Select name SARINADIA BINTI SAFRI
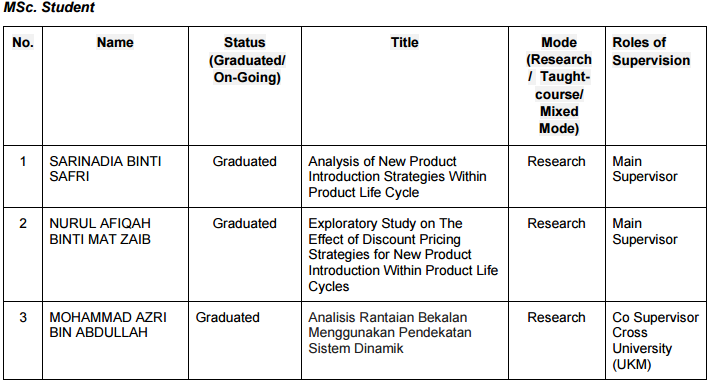 click(x=105, y=169)
